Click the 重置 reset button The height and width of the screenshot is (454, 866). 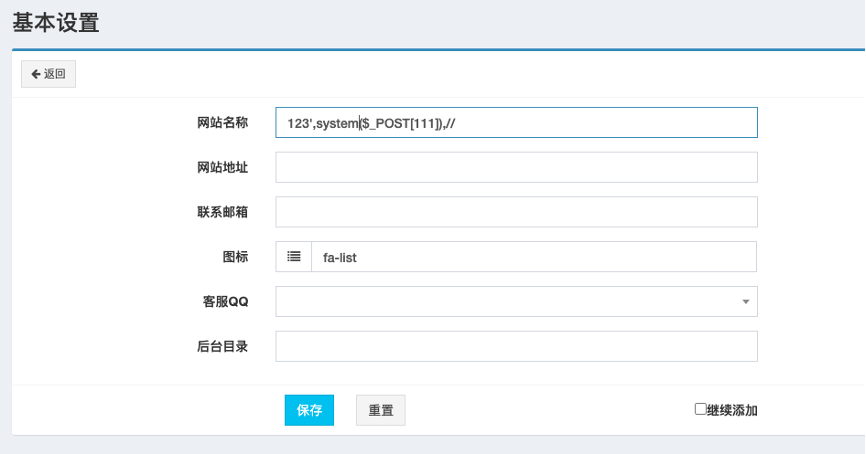coord(381,410)
